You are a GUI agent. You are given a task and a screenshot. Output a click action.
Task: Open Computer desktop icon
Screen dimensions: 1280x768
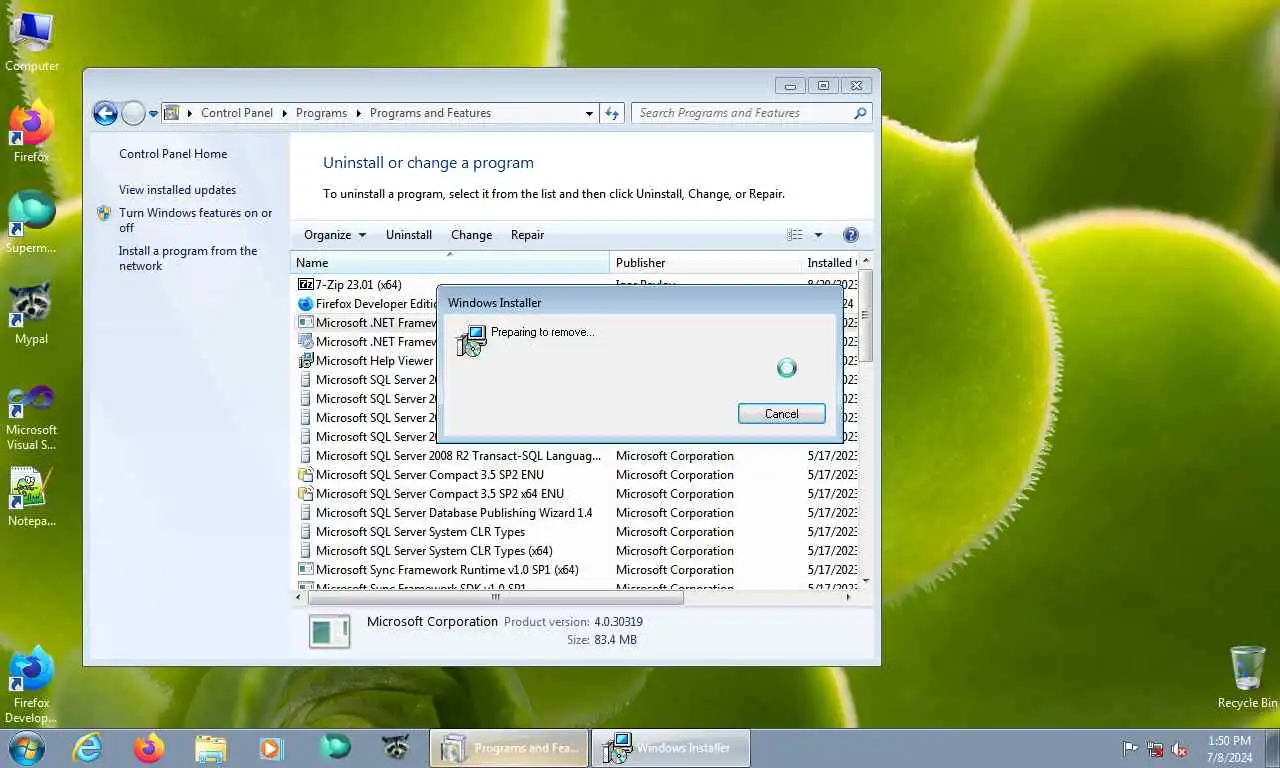coord(32,42)
